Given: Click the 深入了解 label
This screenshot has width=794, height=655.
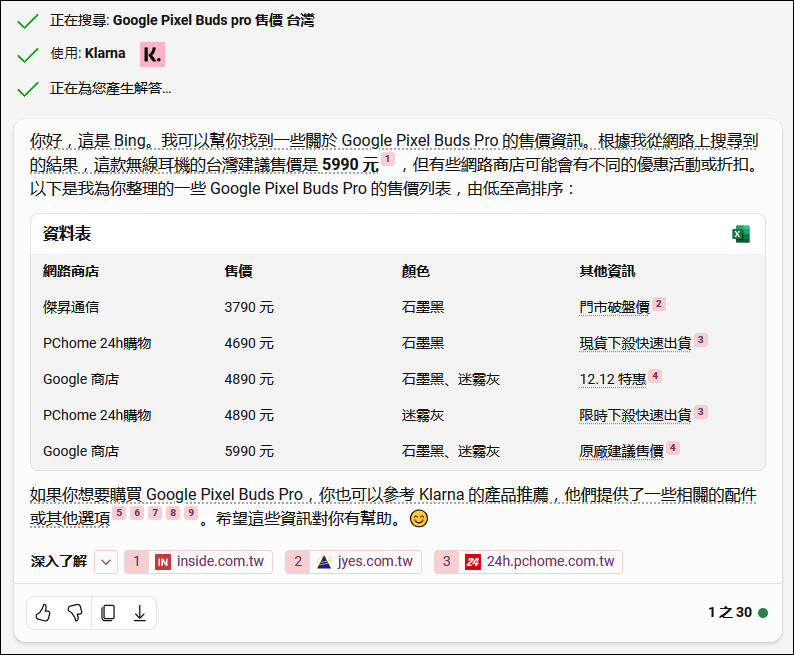Looking at the screenshot, I should (59, 561).
